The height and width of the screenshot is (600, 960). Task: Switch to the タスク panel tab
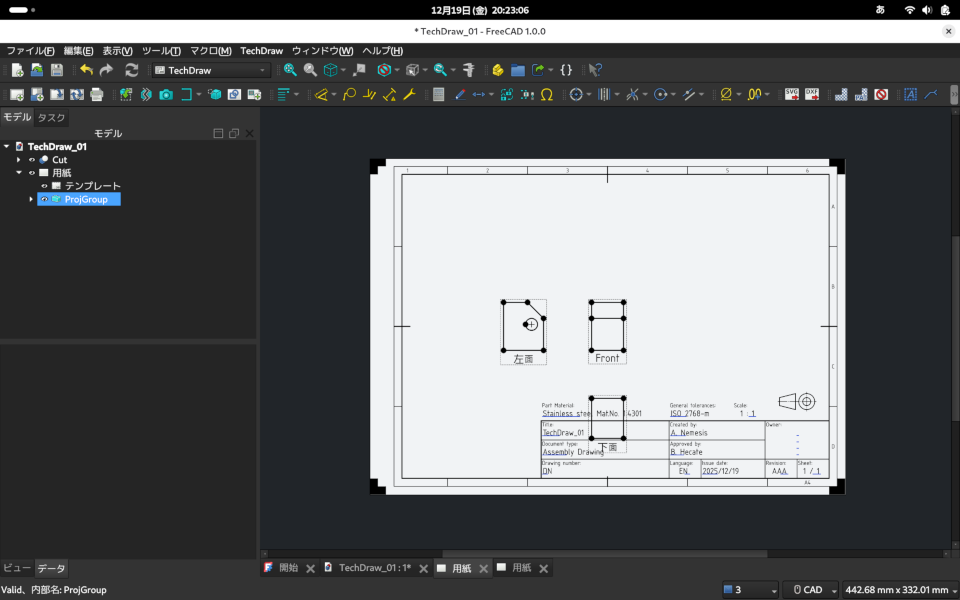coord(51,118)
